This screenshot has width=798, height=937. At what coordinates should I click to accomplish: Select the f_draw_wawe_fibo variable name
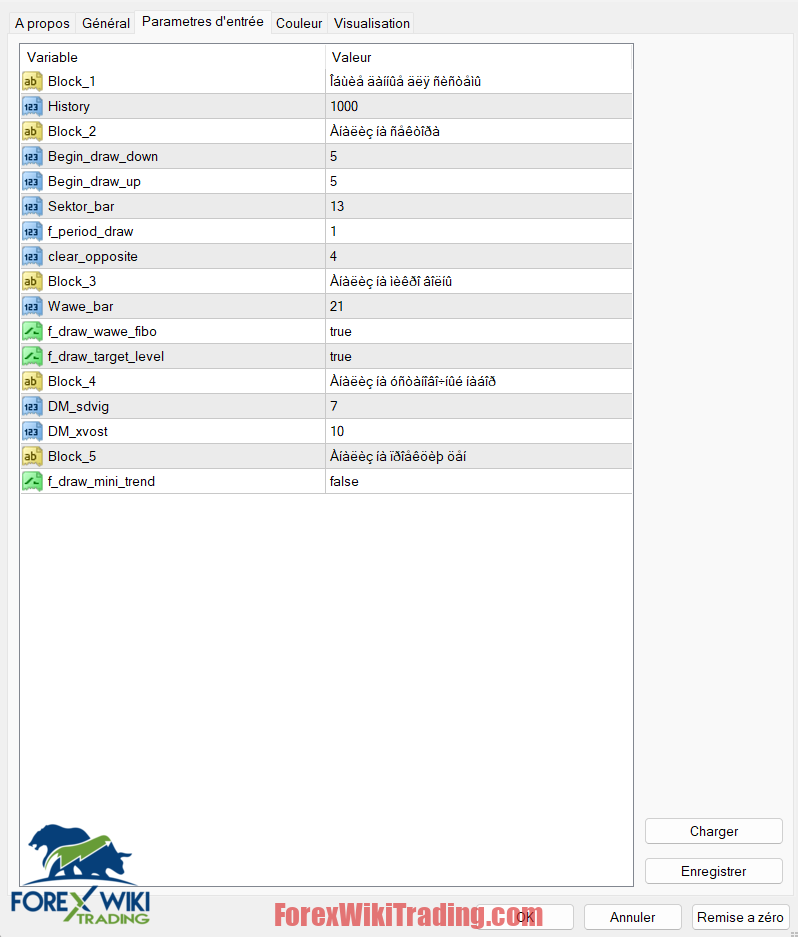[102, 332]
